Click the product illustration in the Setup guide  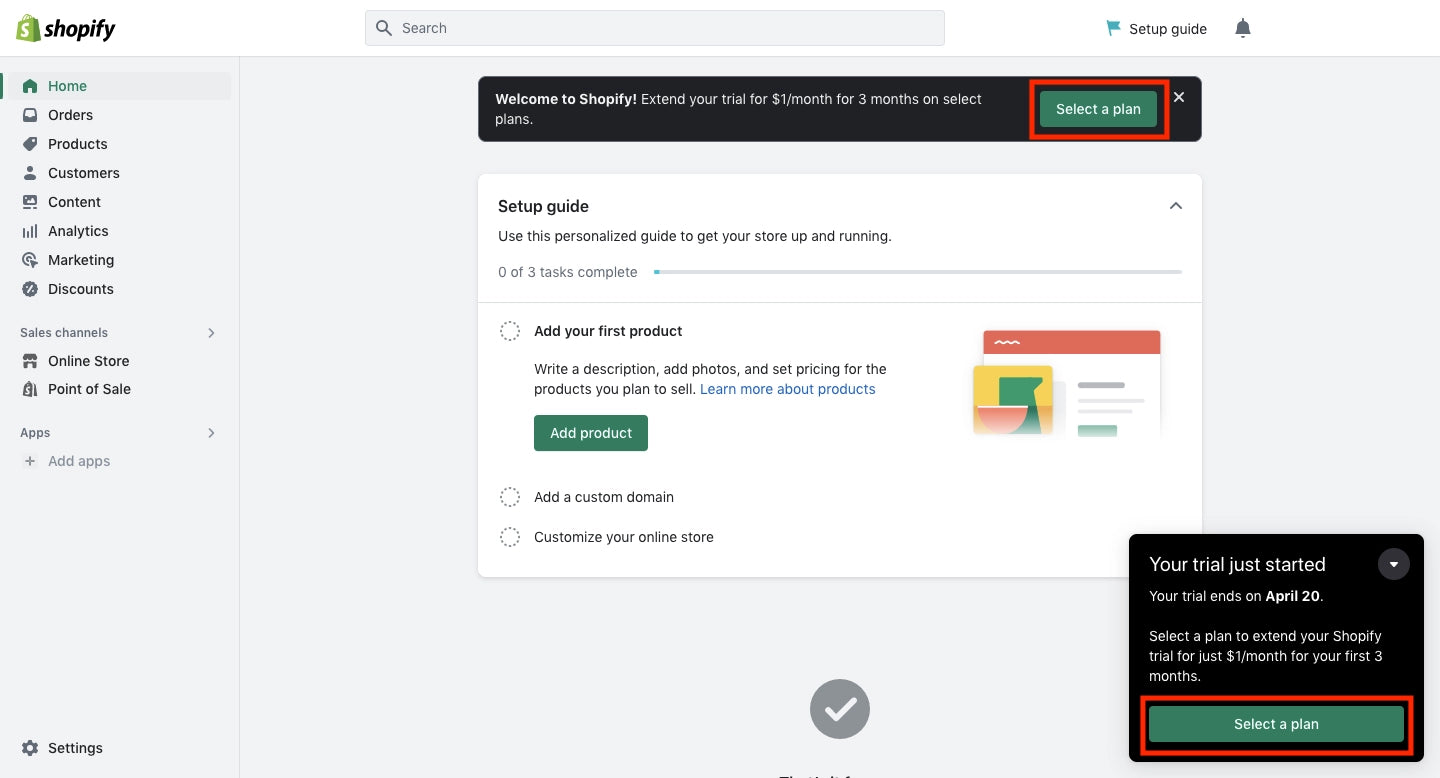pyautogui.click(x=1067, y=384)
